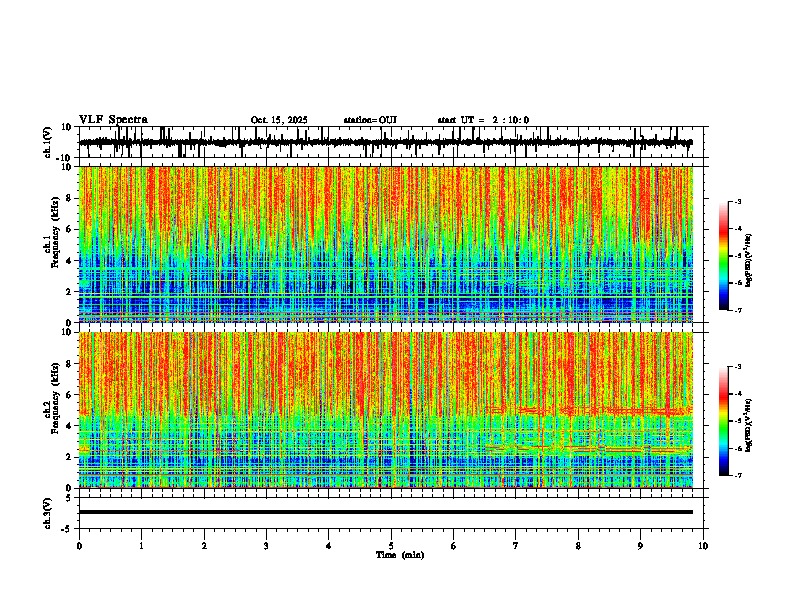Click the "6" kHz tick on ch.2 frequency axis
Viewport: 792px width, 612px height.
70,395
